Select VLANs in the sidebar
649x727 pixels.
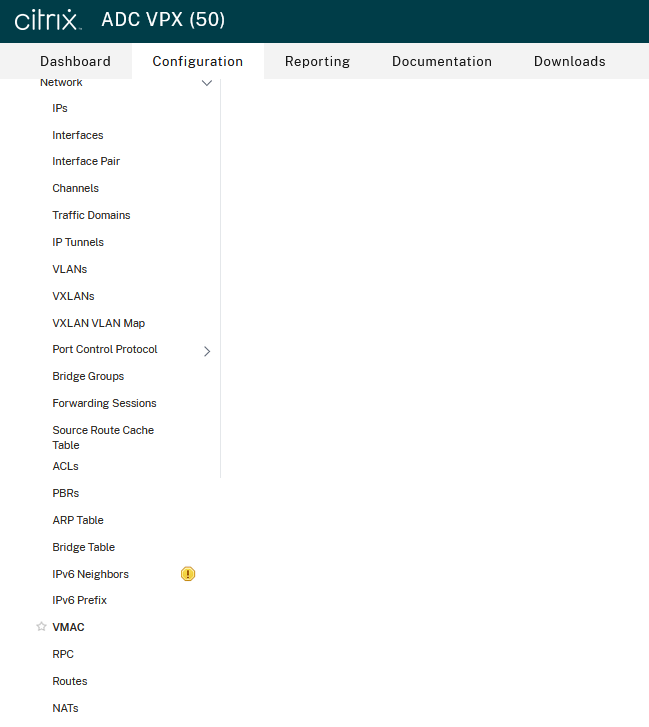pyautogui.click(x=70, y=269)
